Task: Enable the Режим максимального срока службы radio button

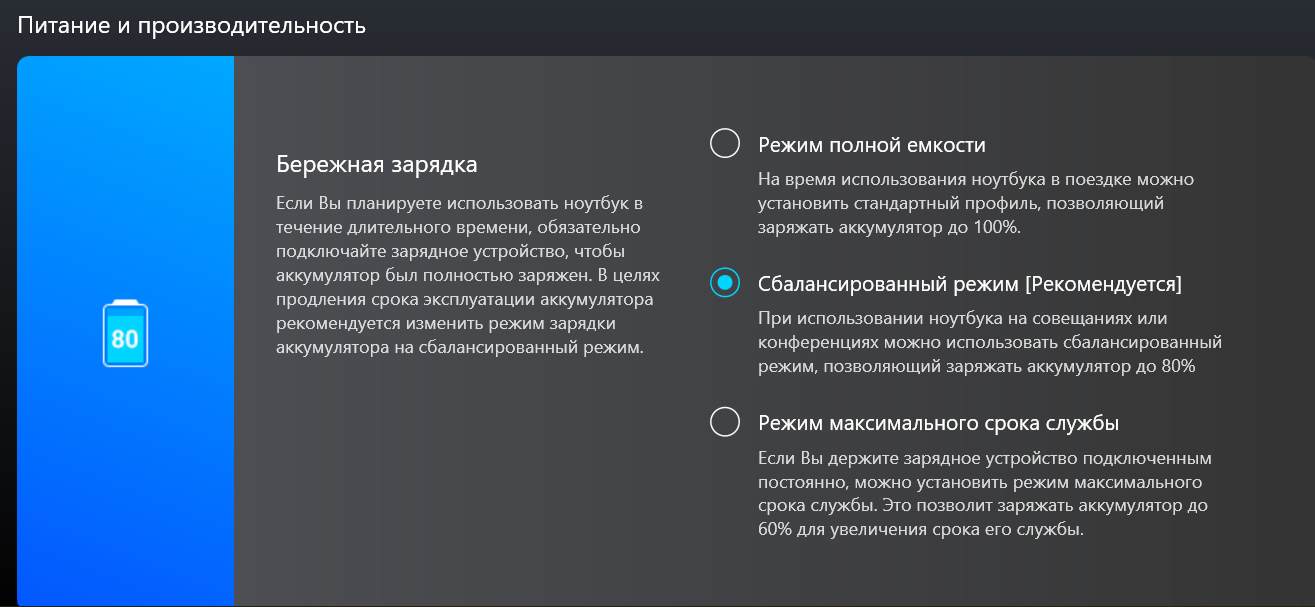Action: pyautogui.click(x=724, y=422)
